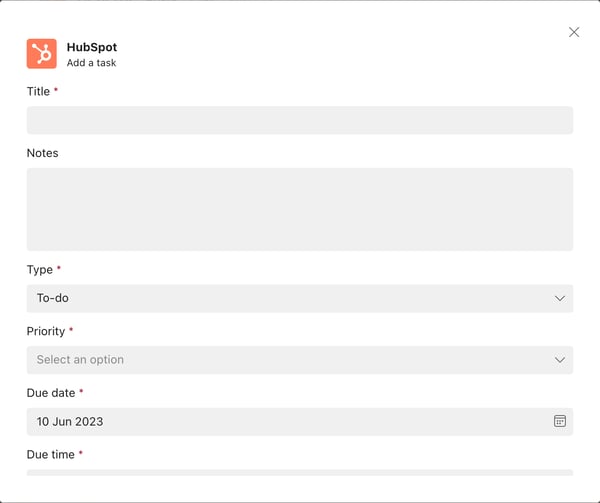Click the 'Due date' field label
Viewport: 600px width, 503px height.
coord(51,393)
